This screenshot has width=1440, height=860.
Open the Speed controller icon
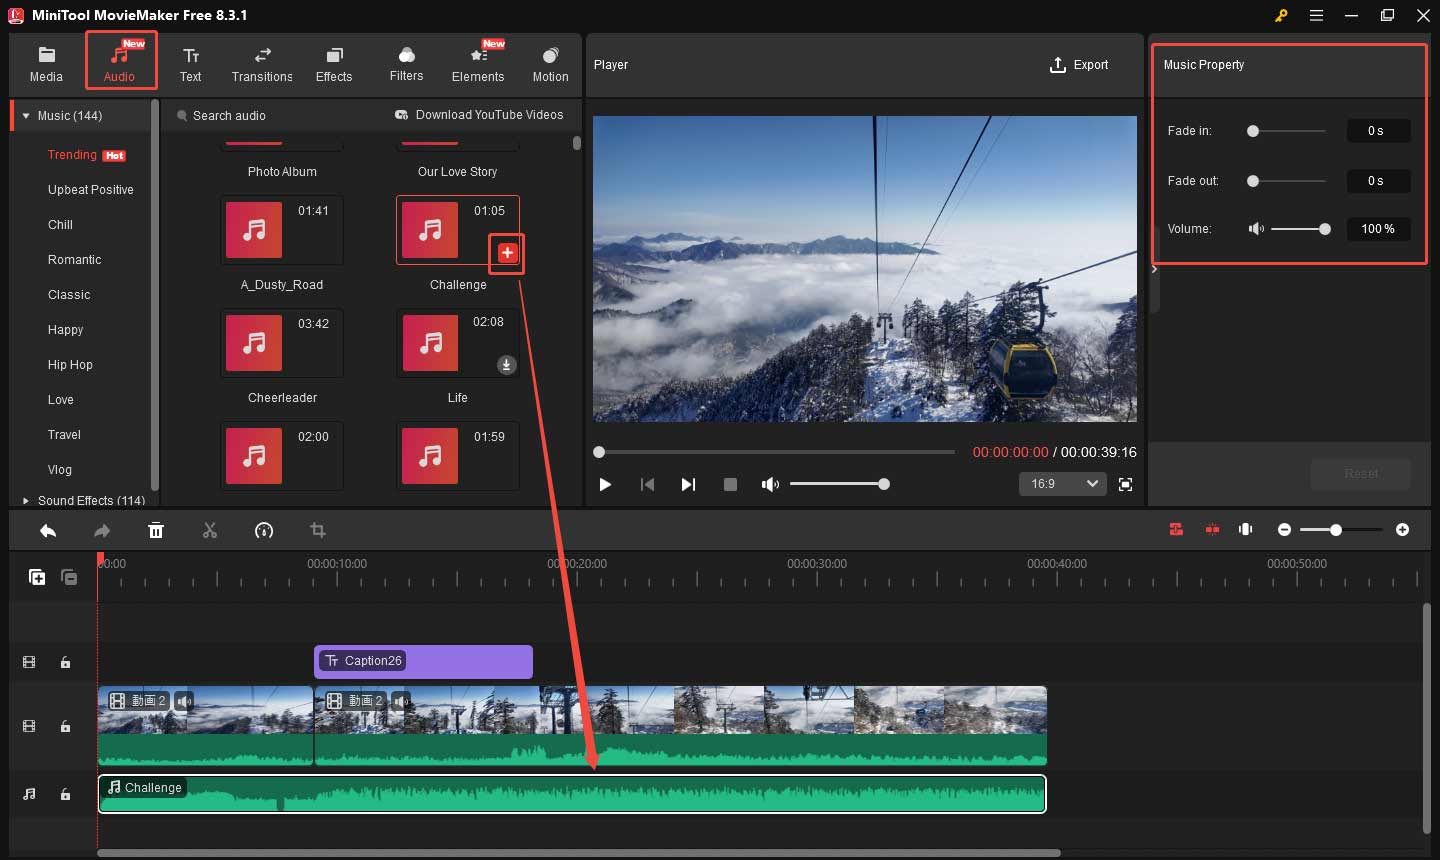[x=264, y=530]
